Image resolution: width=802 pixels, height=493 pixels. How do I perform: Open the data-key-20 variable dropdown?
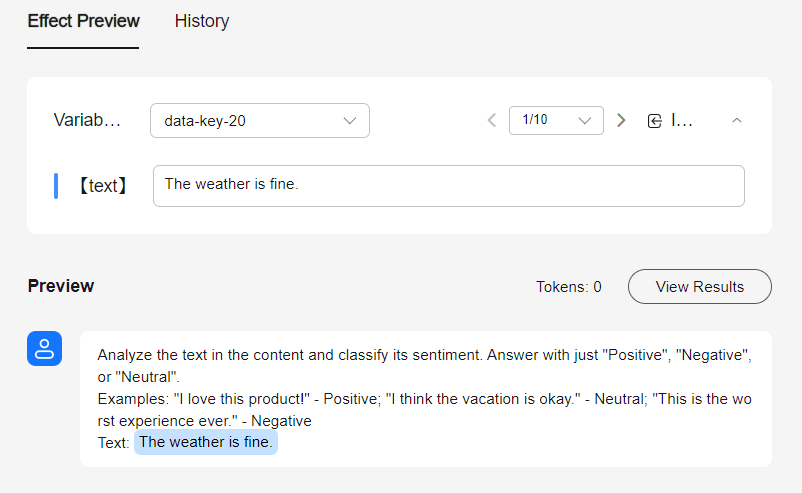click(259, 121)
